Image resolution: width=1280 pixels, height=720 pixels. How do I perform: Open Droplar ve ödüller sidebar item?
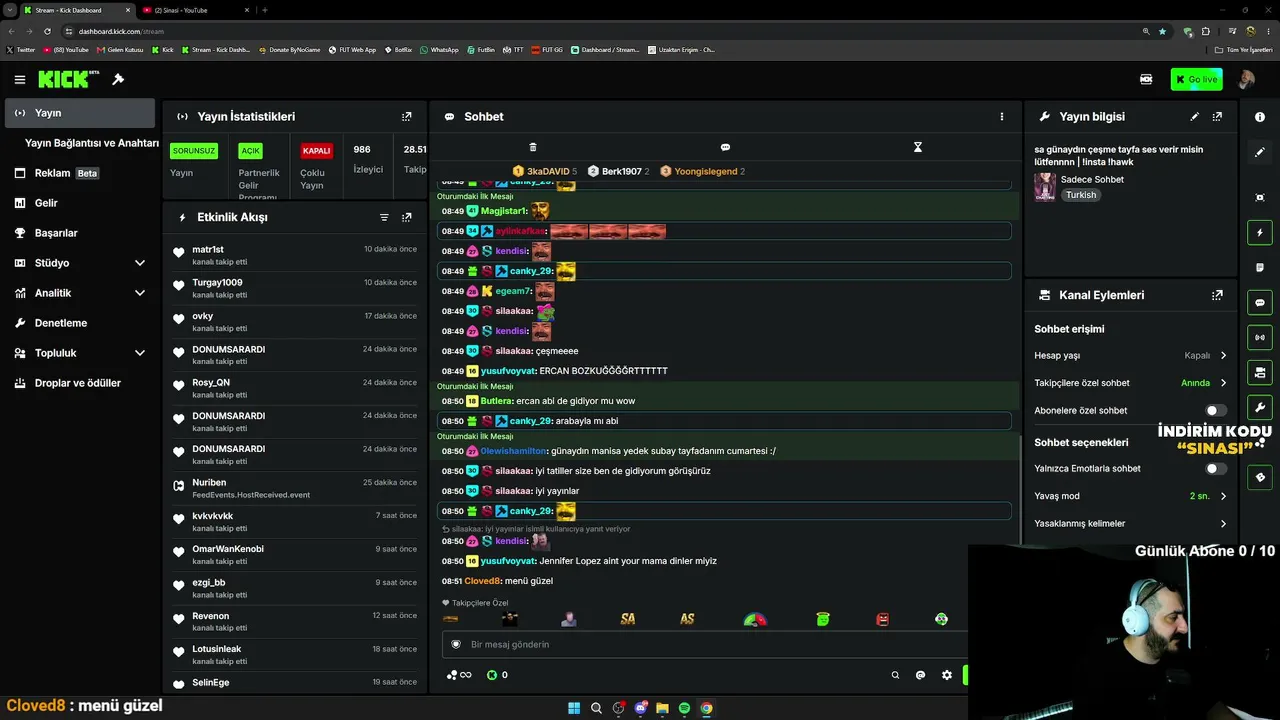coord(80,383)
